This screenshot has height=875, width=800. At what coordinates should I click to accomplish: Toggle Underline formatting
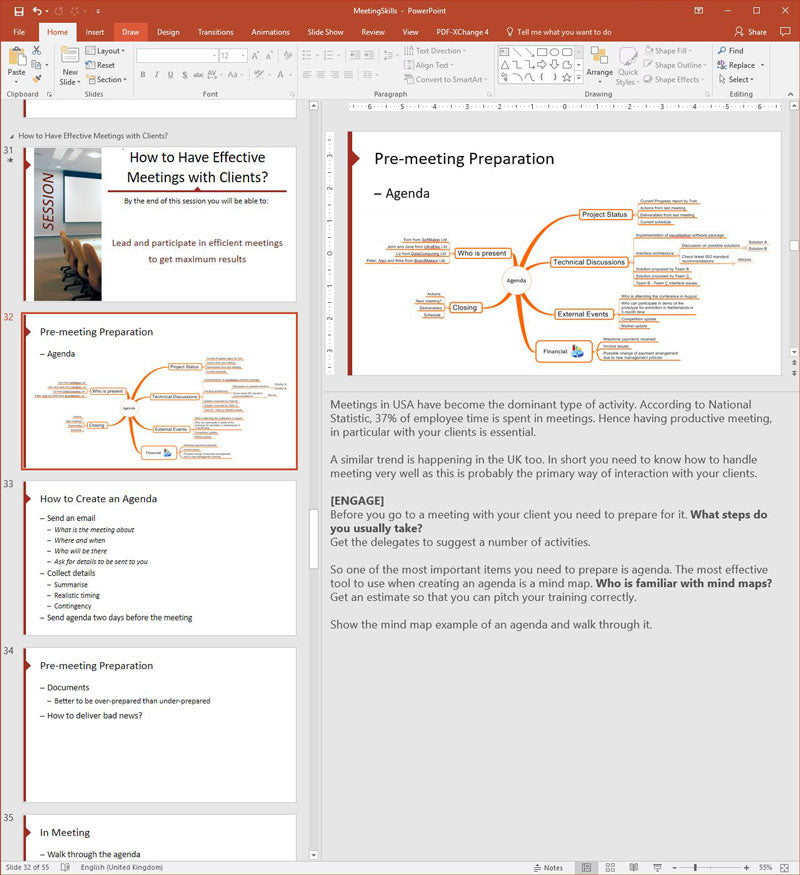171,74
